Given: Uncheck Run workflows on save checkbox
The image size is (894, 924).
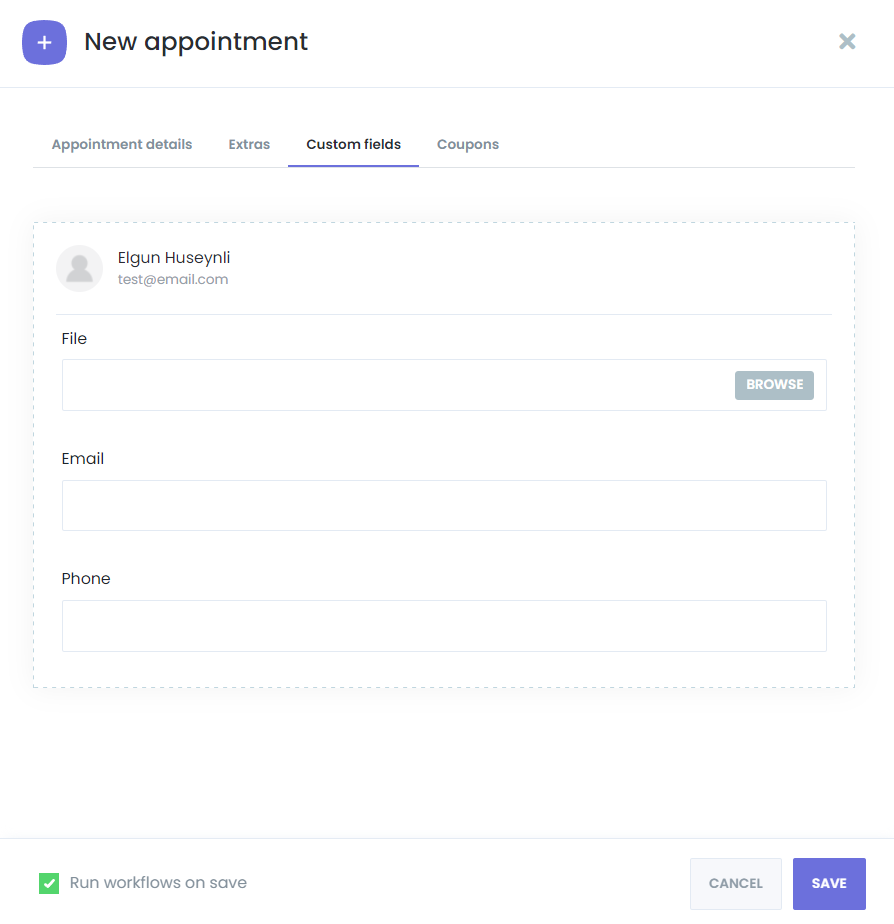Looking at the screenshot, I should pyautogui.click(x=49, y=883).
